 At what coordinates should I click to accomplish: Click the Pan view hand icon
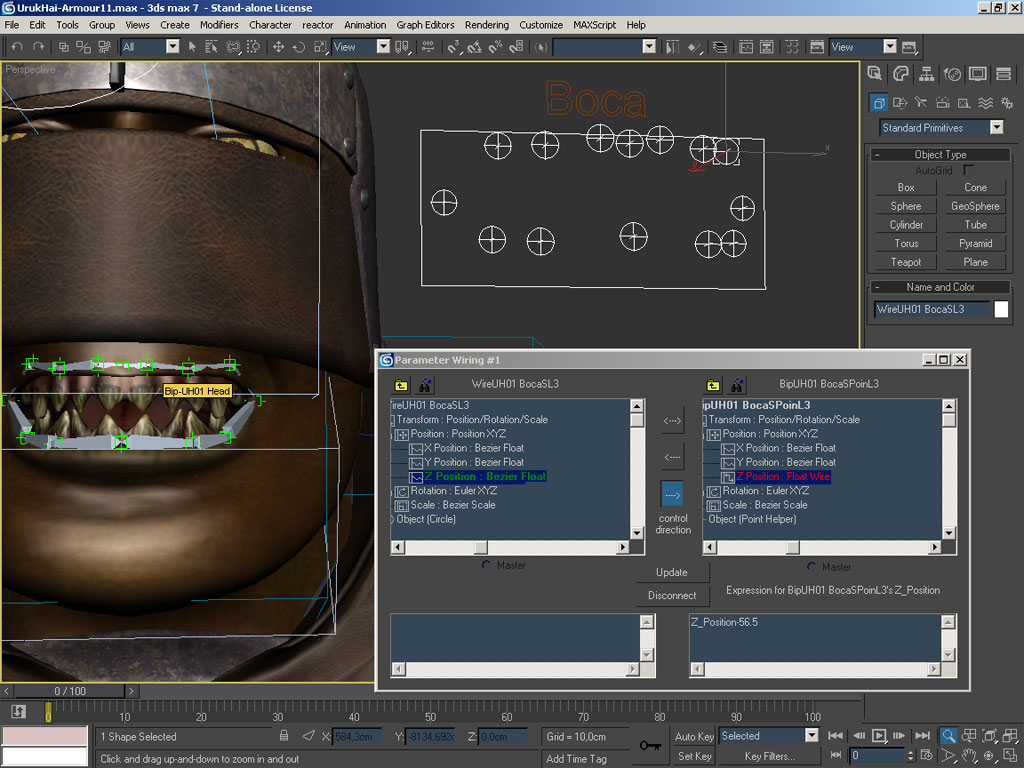pos(969,756)
